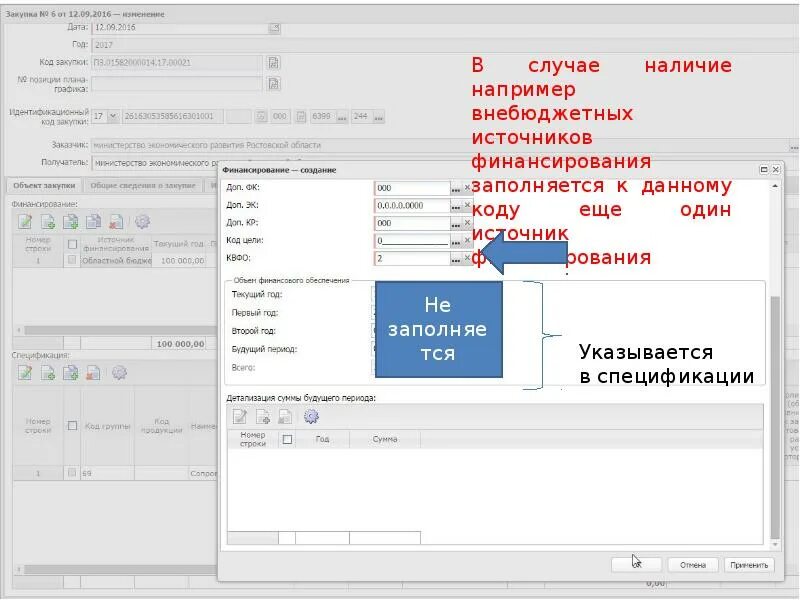The width and height of the screenshot is (800, 600).
Task: Select the edit icon in Спецификация toolbar
Action: (x=25, y=372)
